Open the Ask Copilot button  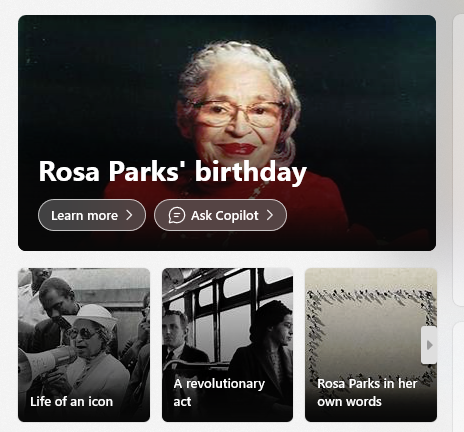[x=220, y=215]
